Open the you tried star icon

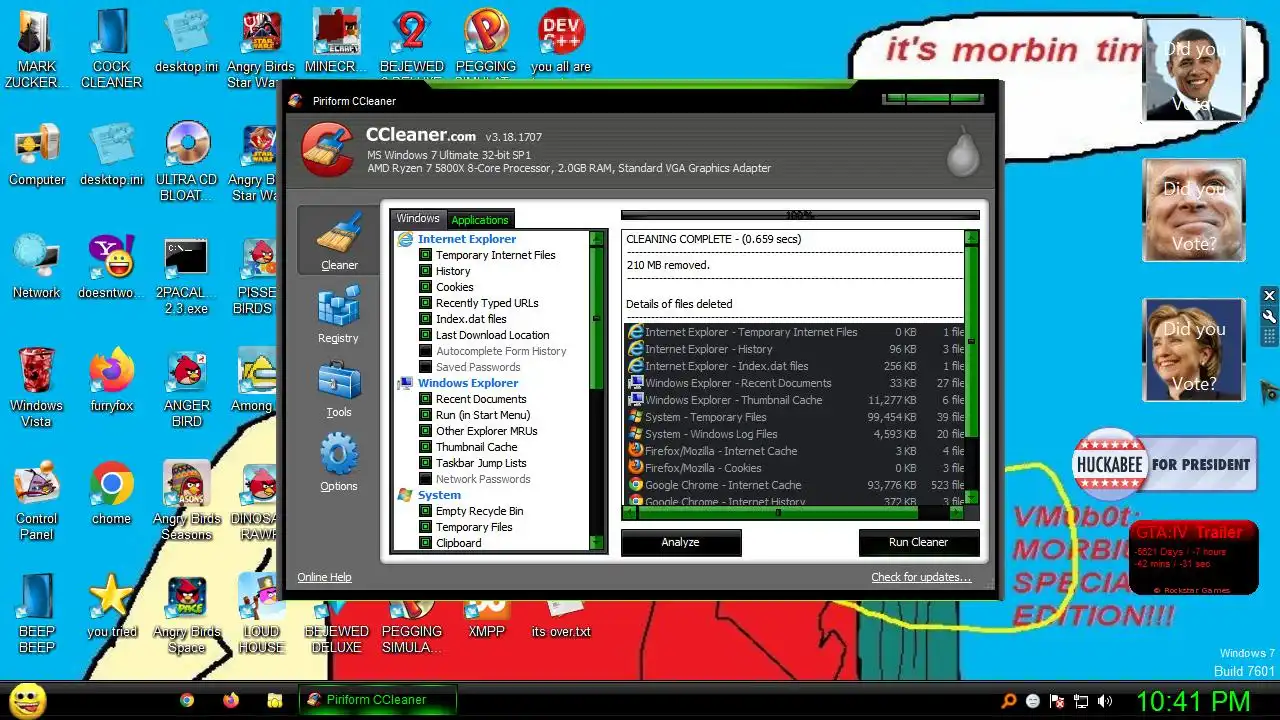coord(111,605)
